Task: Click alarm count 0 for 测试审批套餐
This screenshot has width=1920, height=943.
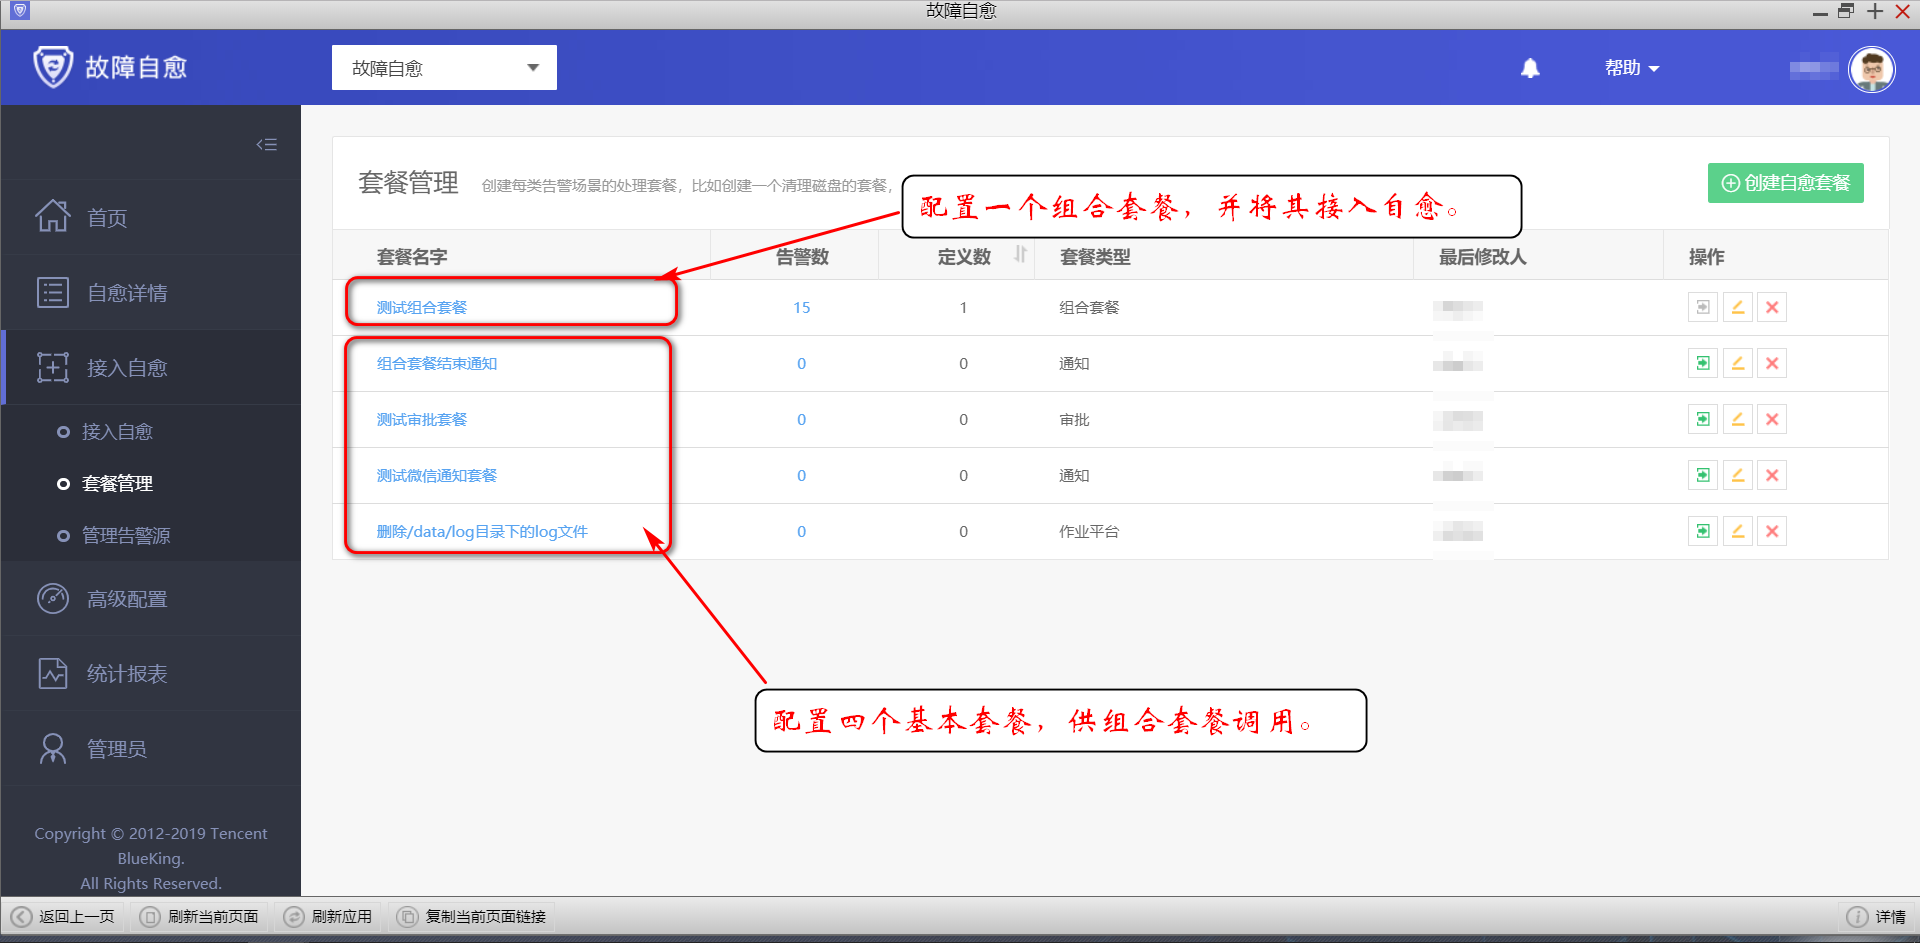Action: pos(801,419)
